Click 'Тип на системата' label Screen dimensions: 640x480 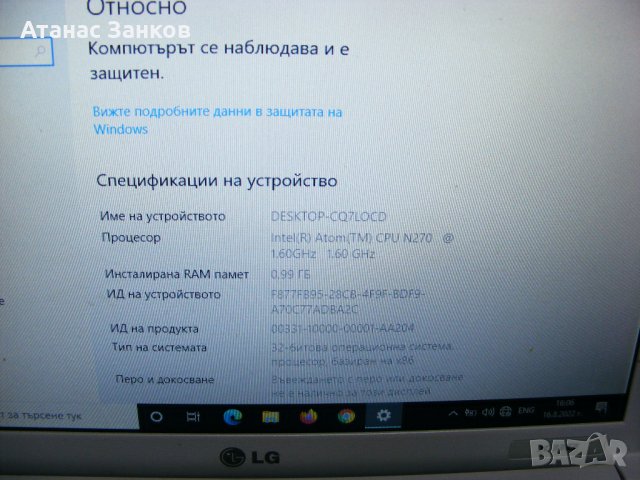159,348
